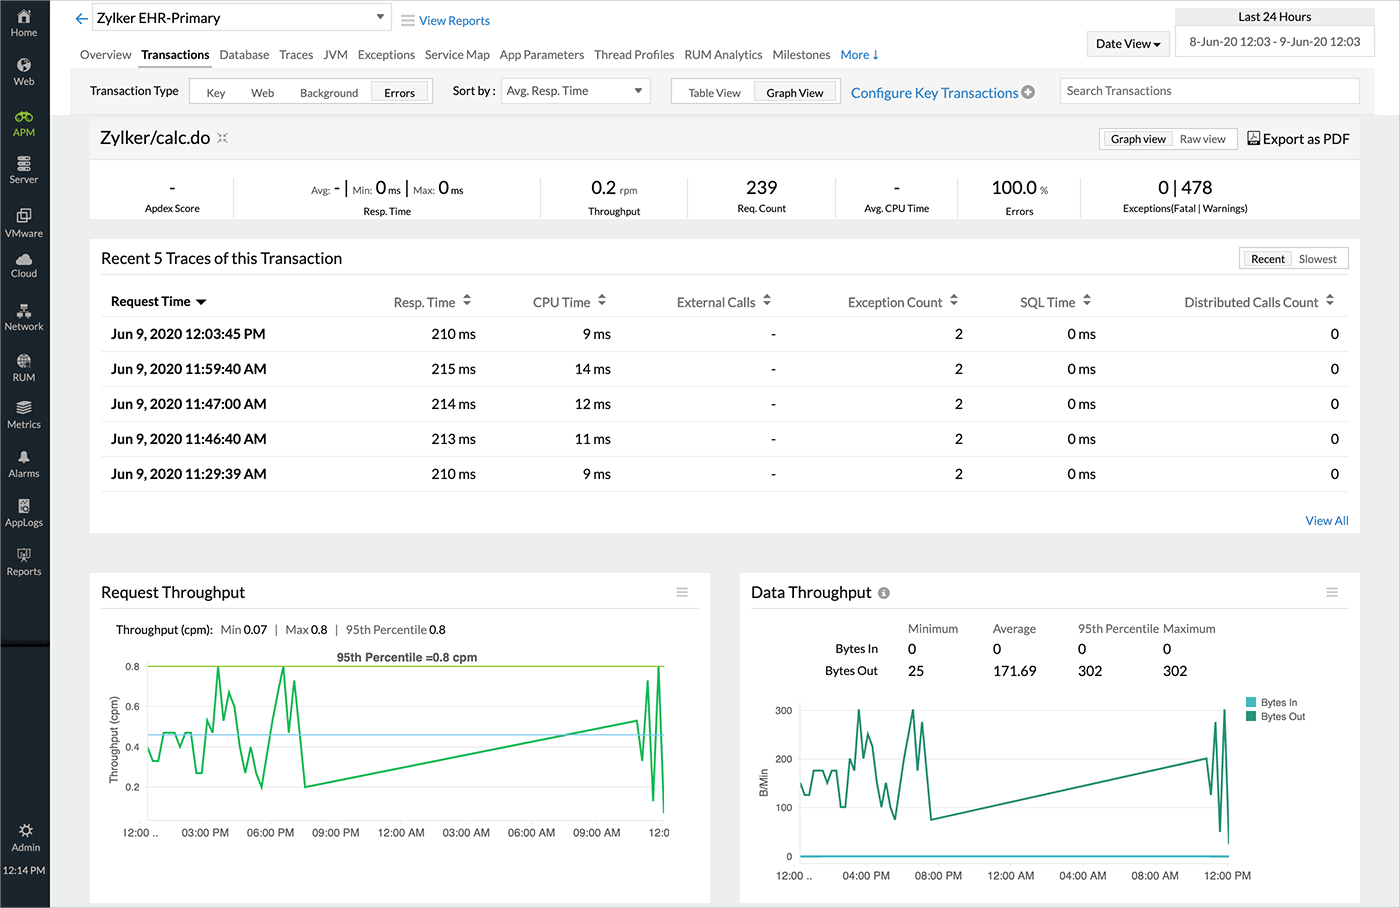
Task: Open the Date View dropdown
Action: (1128, 44)
